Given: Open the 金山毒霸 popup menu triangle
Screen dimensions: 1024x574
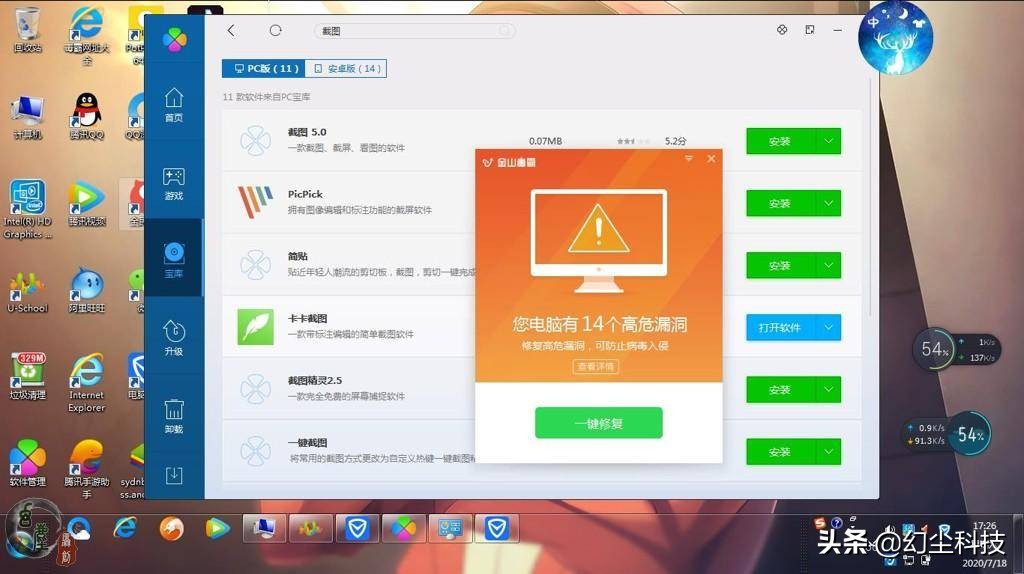Looking at the screenshot, I should click(x=688, y=159).
